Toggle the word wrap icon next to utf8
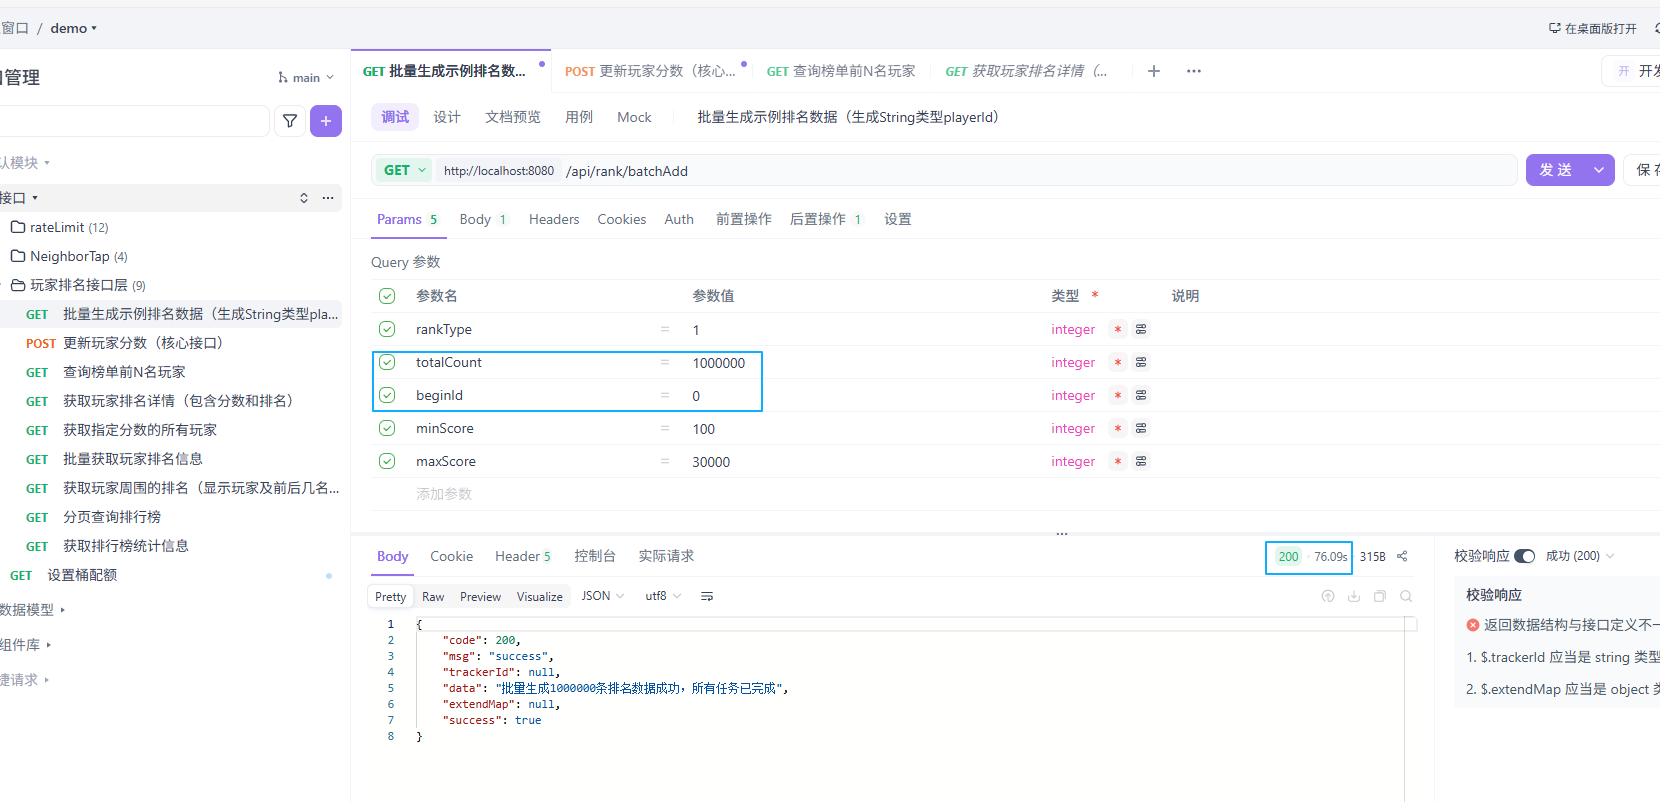This screenshot has width=1660, height=802. pos(707,596)
